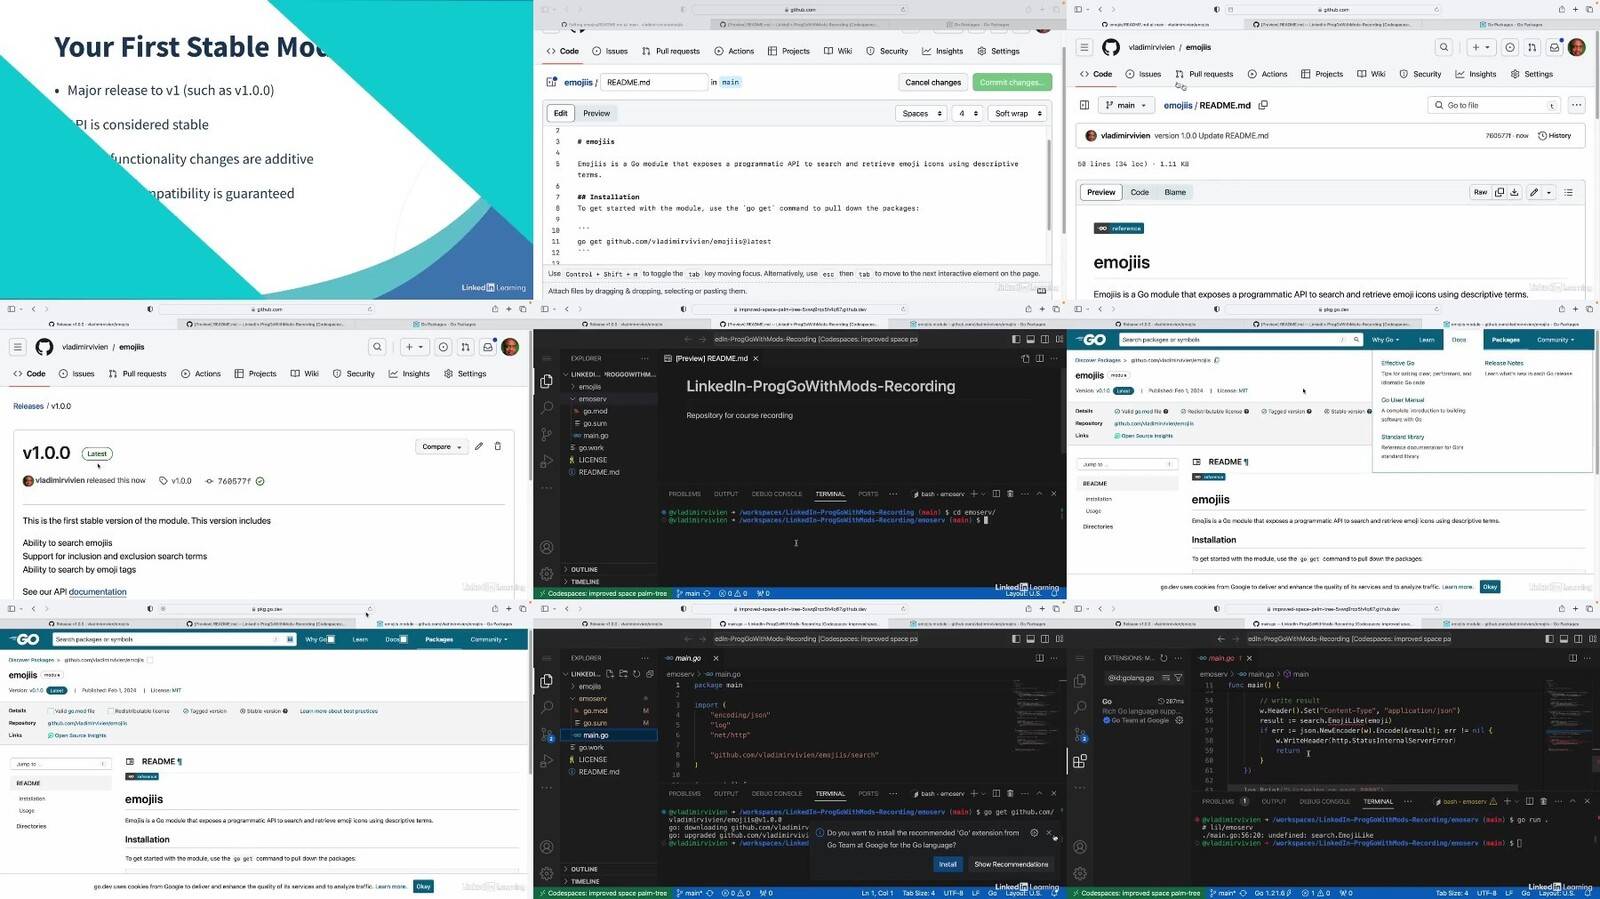Switch to the Blame tab

(1175, 192)
